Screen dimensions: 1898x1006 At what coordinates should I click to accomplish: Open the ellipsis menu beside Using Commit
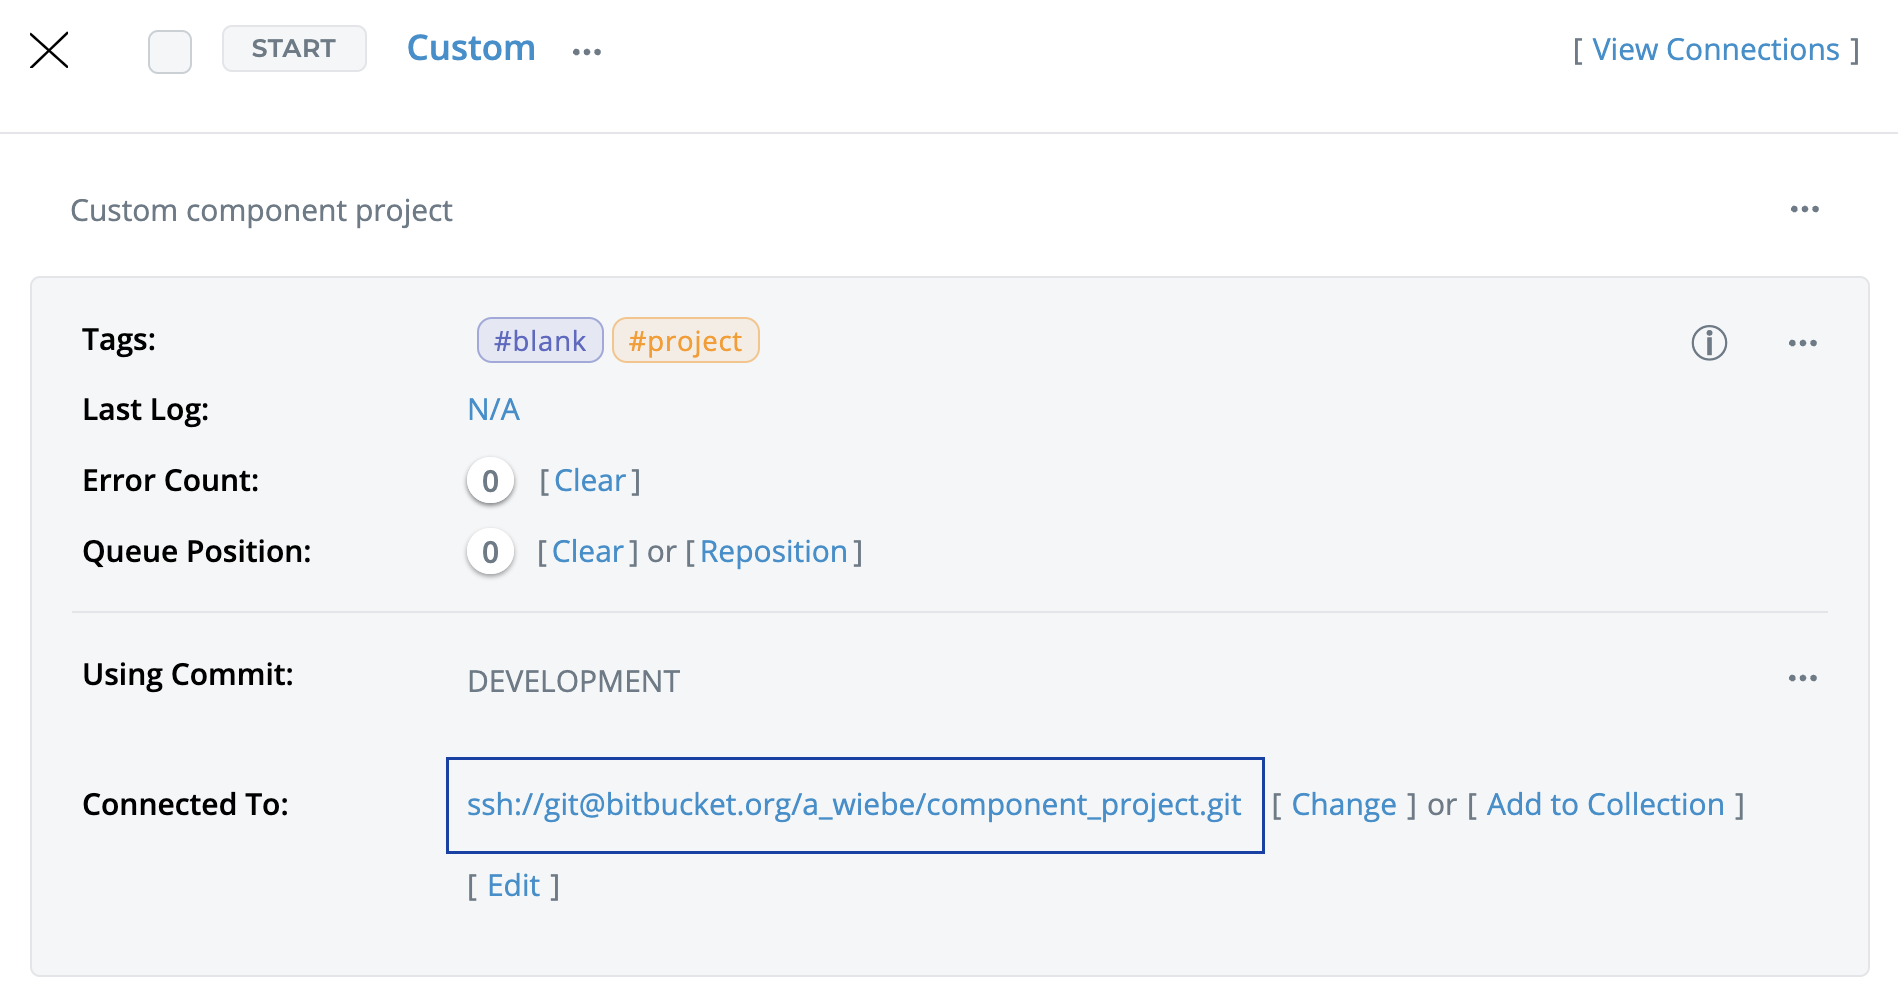click(1802, 678)
